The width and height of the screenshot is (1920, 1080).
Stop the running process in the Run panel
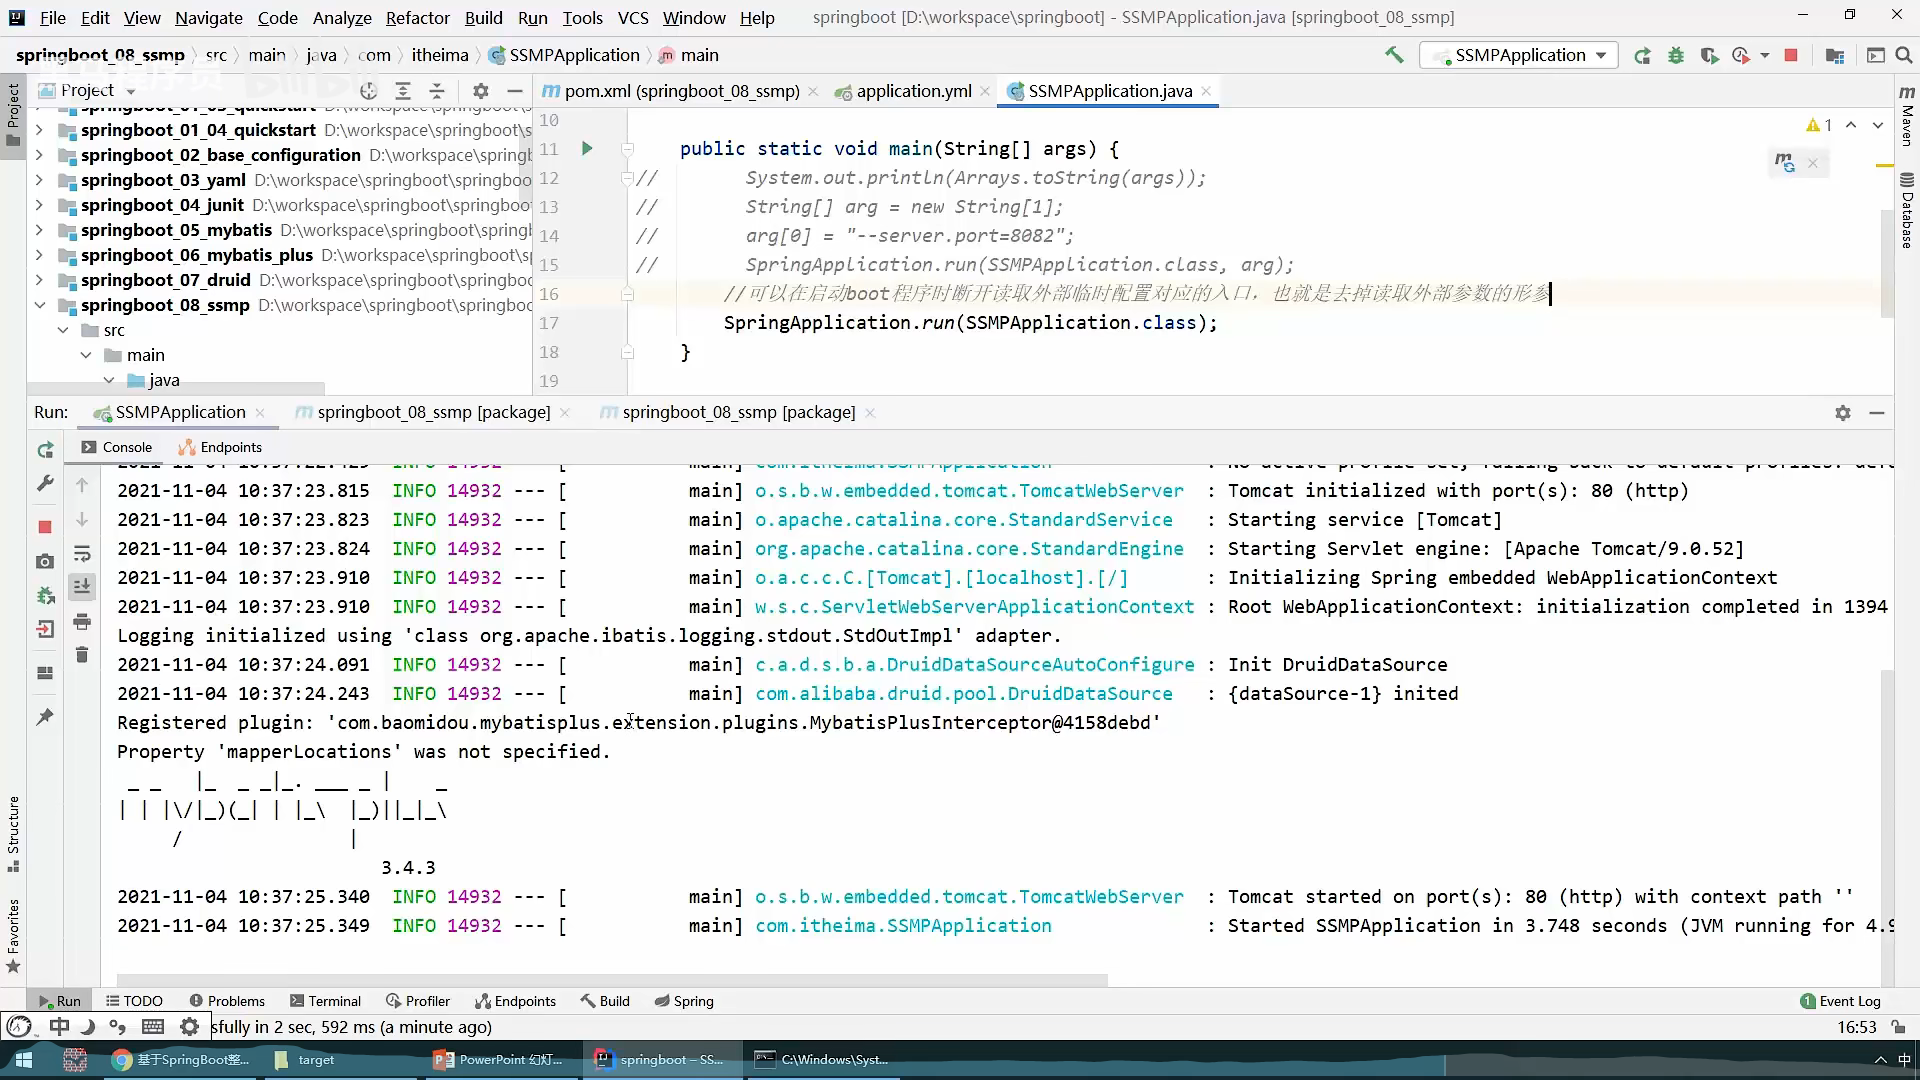(x=45, y=527)
